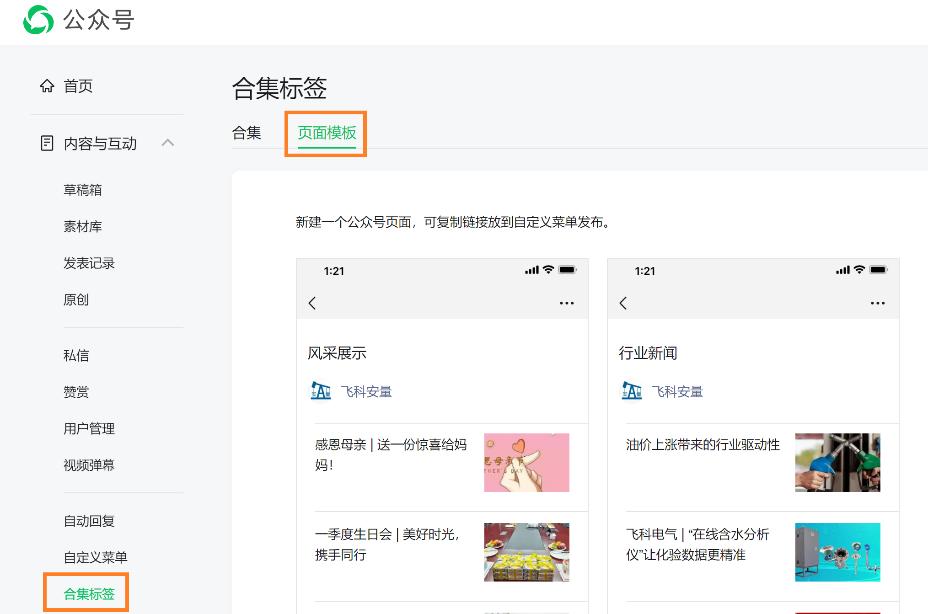
Task: Click the back arrow in 风采展示 preview
Action: tap(312, 303)
